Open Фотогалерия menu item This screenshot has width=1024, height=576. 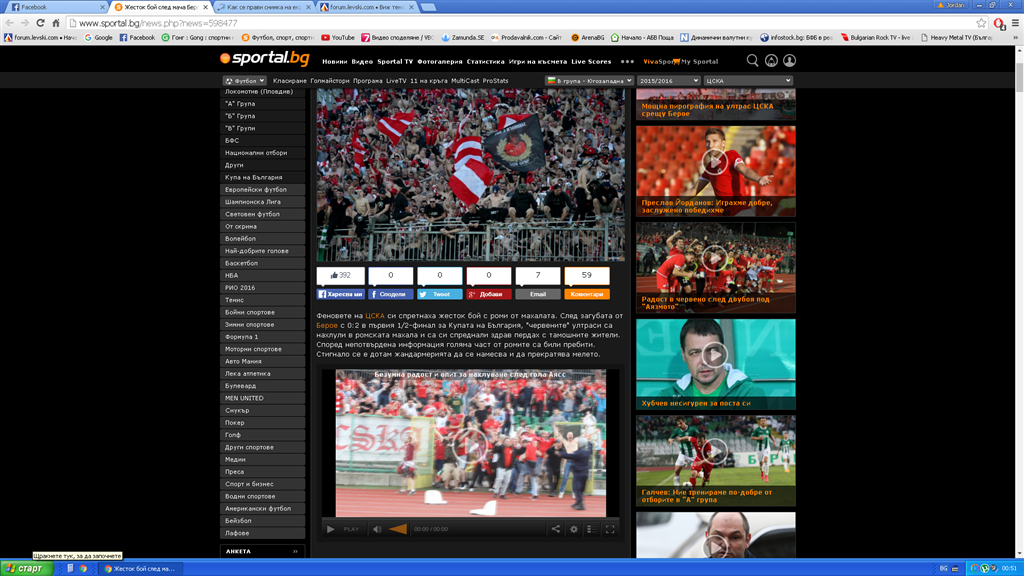click(440, 61)
